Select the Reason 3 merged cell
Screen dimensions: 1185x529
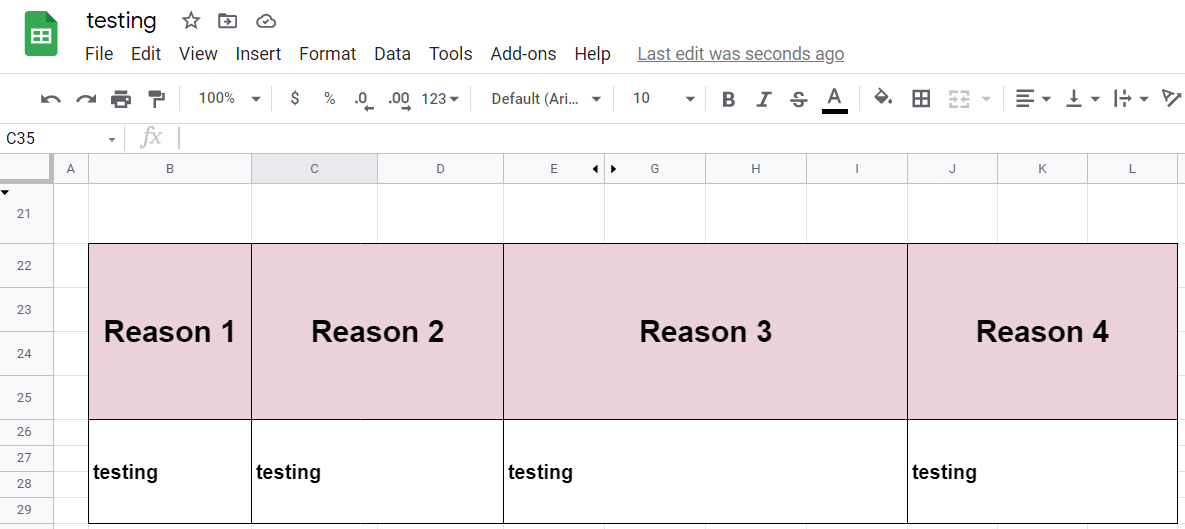(x=705, y=331)
